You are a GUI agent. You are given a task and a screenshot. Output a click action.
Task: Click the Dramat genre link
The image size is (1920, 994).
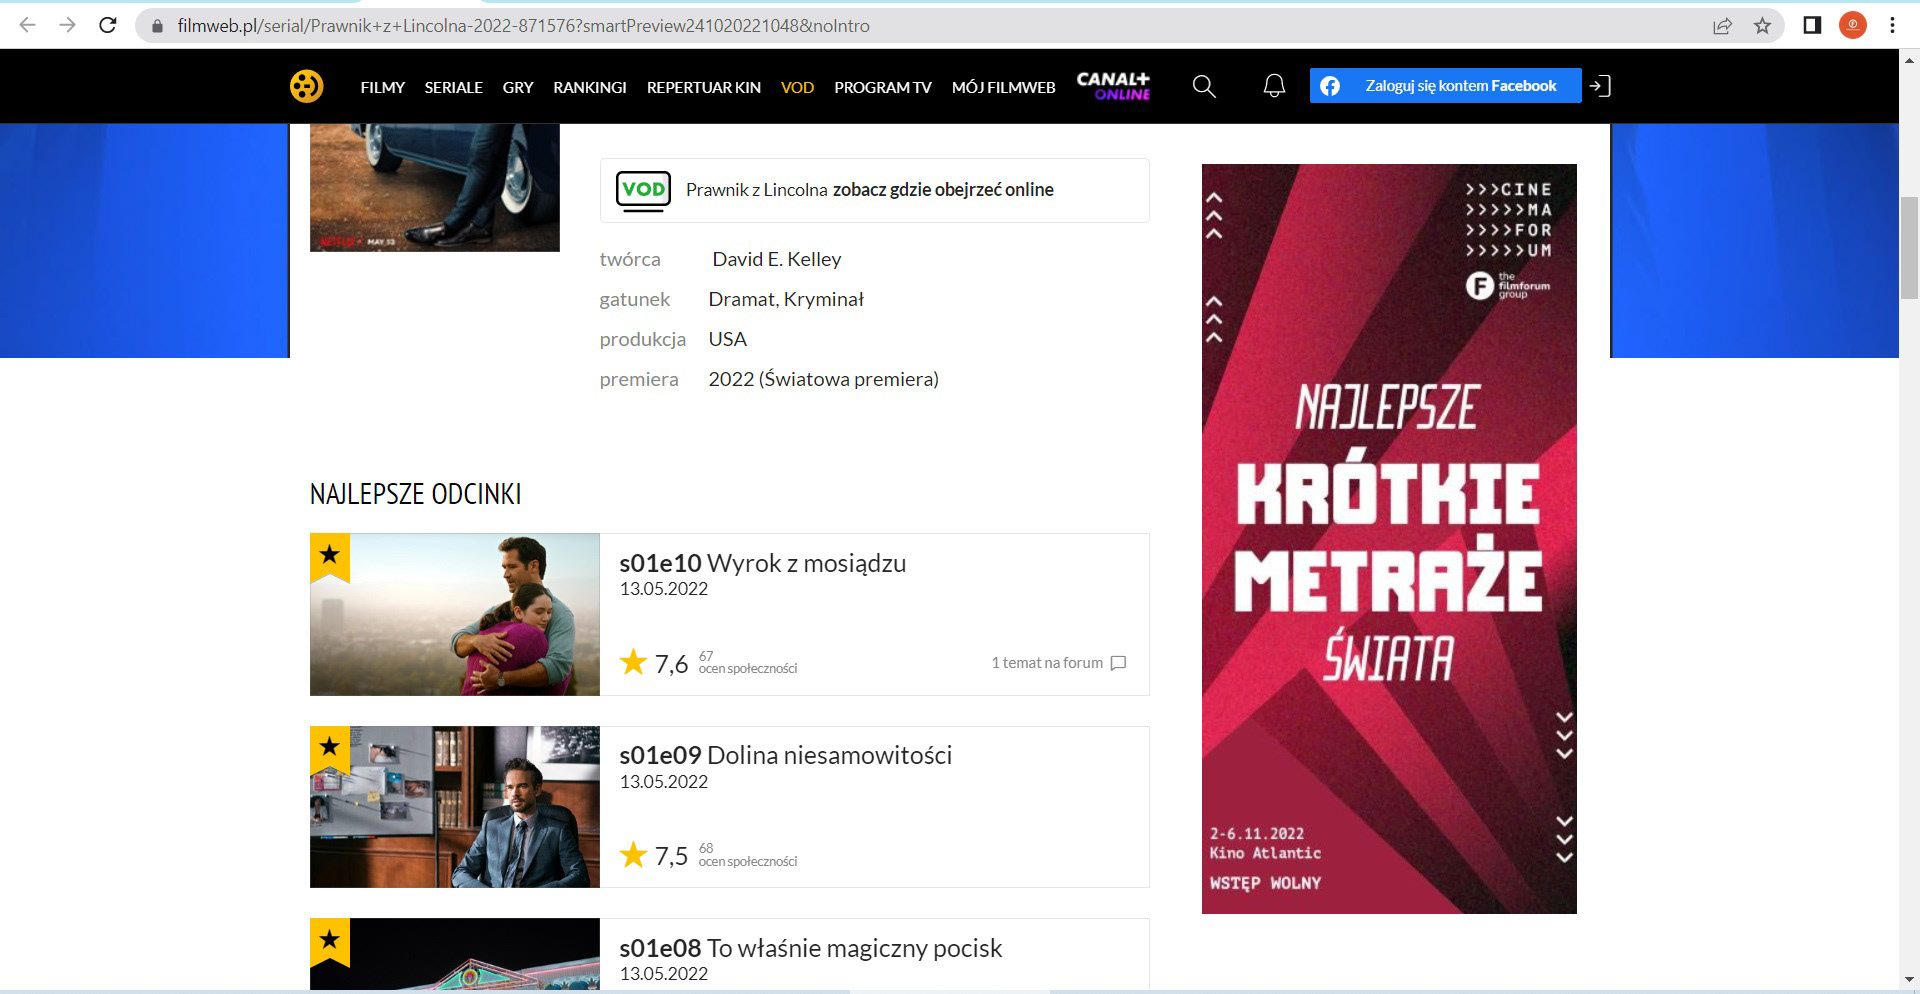742,299
